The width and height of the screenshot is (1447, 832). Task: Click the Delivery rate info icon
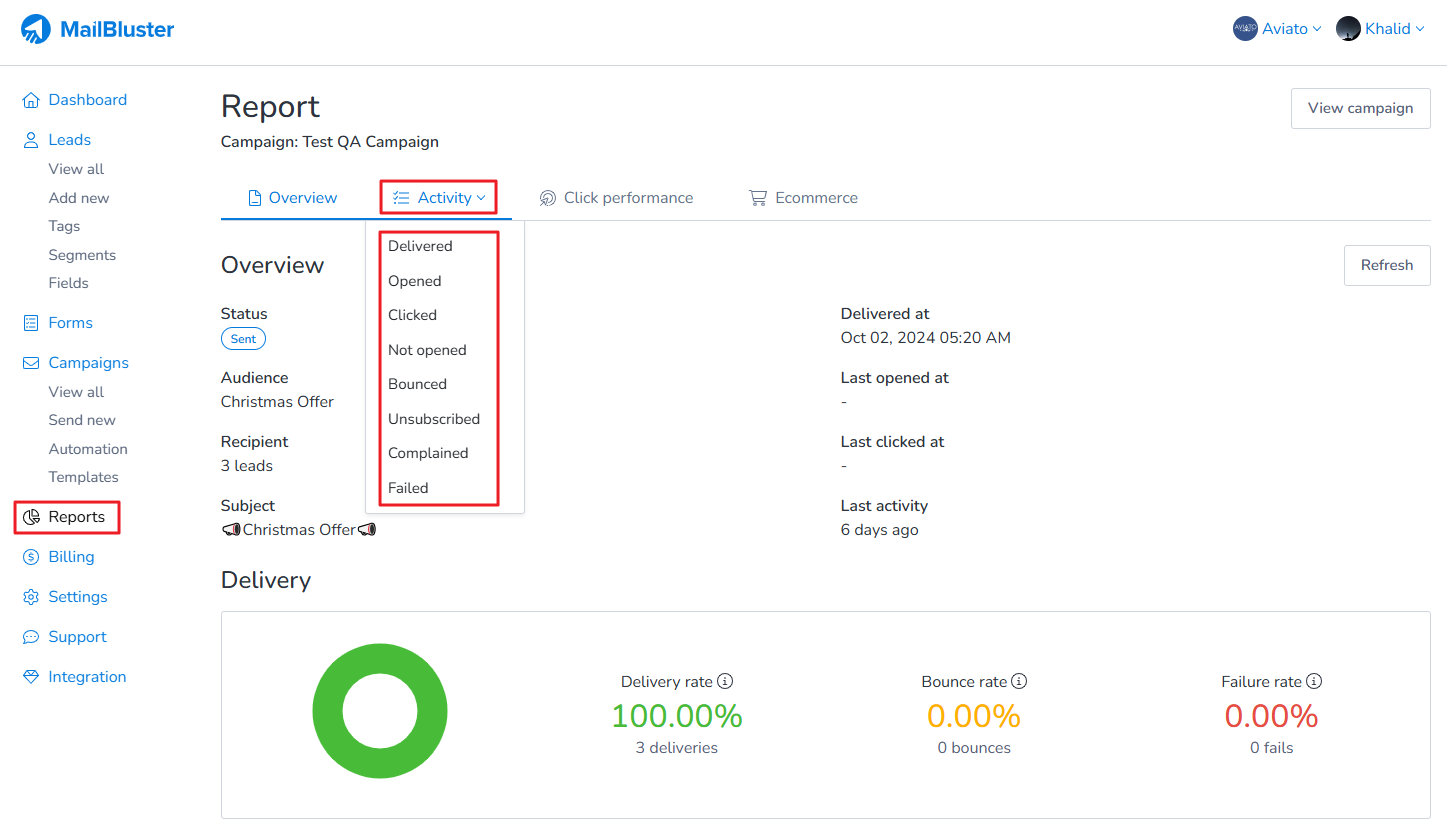(726, 681)
